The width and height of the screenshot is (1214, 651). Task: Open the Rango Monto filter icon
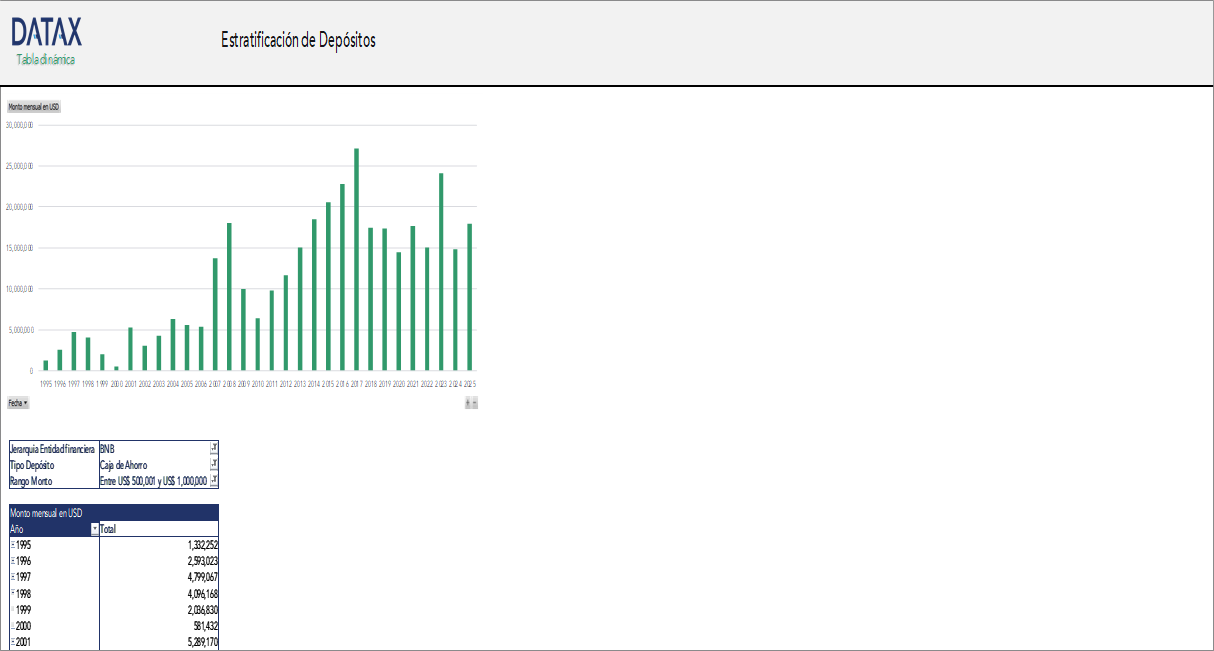coord(214,481)
